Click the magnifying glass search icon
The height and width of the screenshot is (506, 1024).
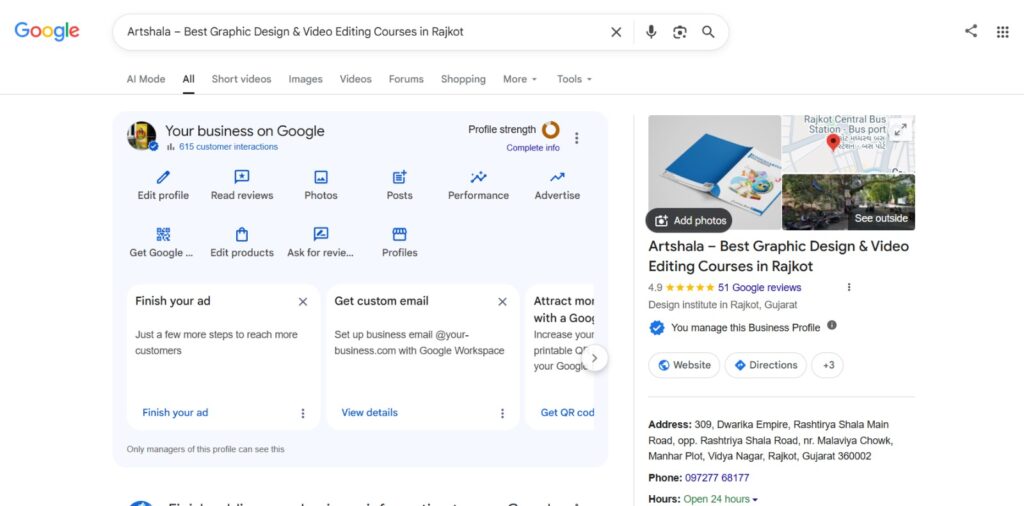coord(708,32)
